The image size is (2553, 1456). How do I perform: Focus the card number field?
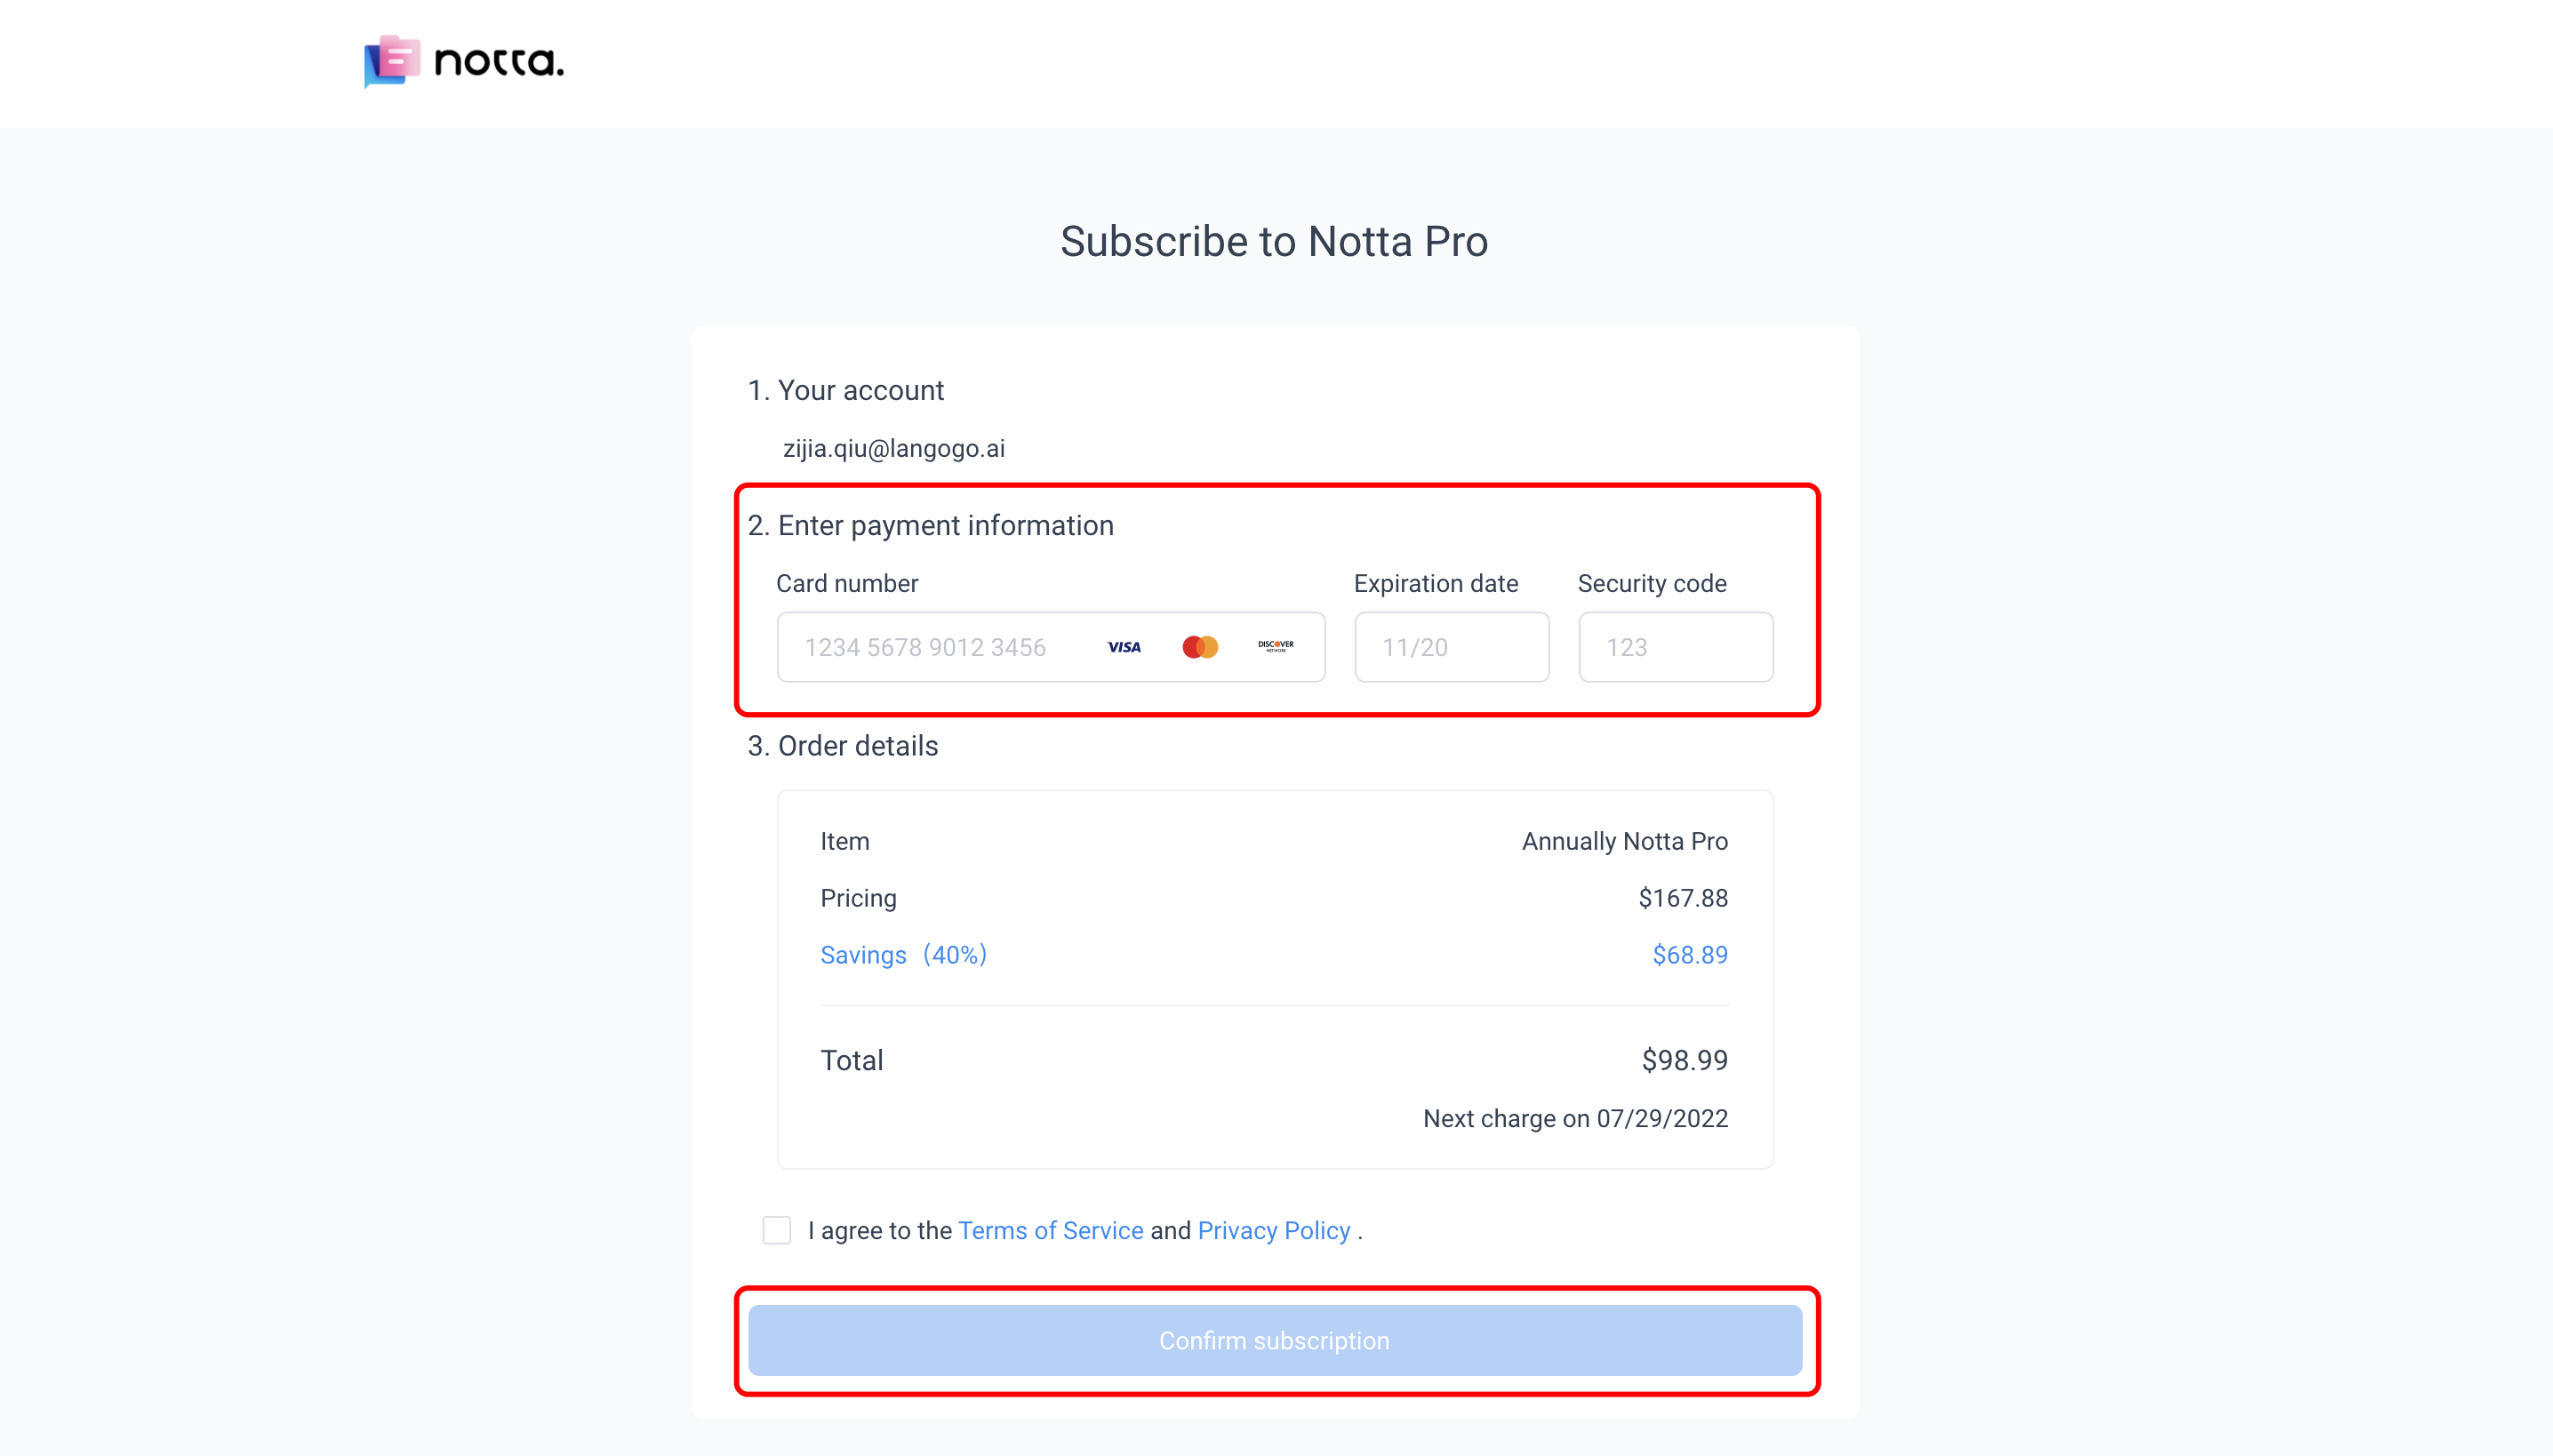point(1051,647)
